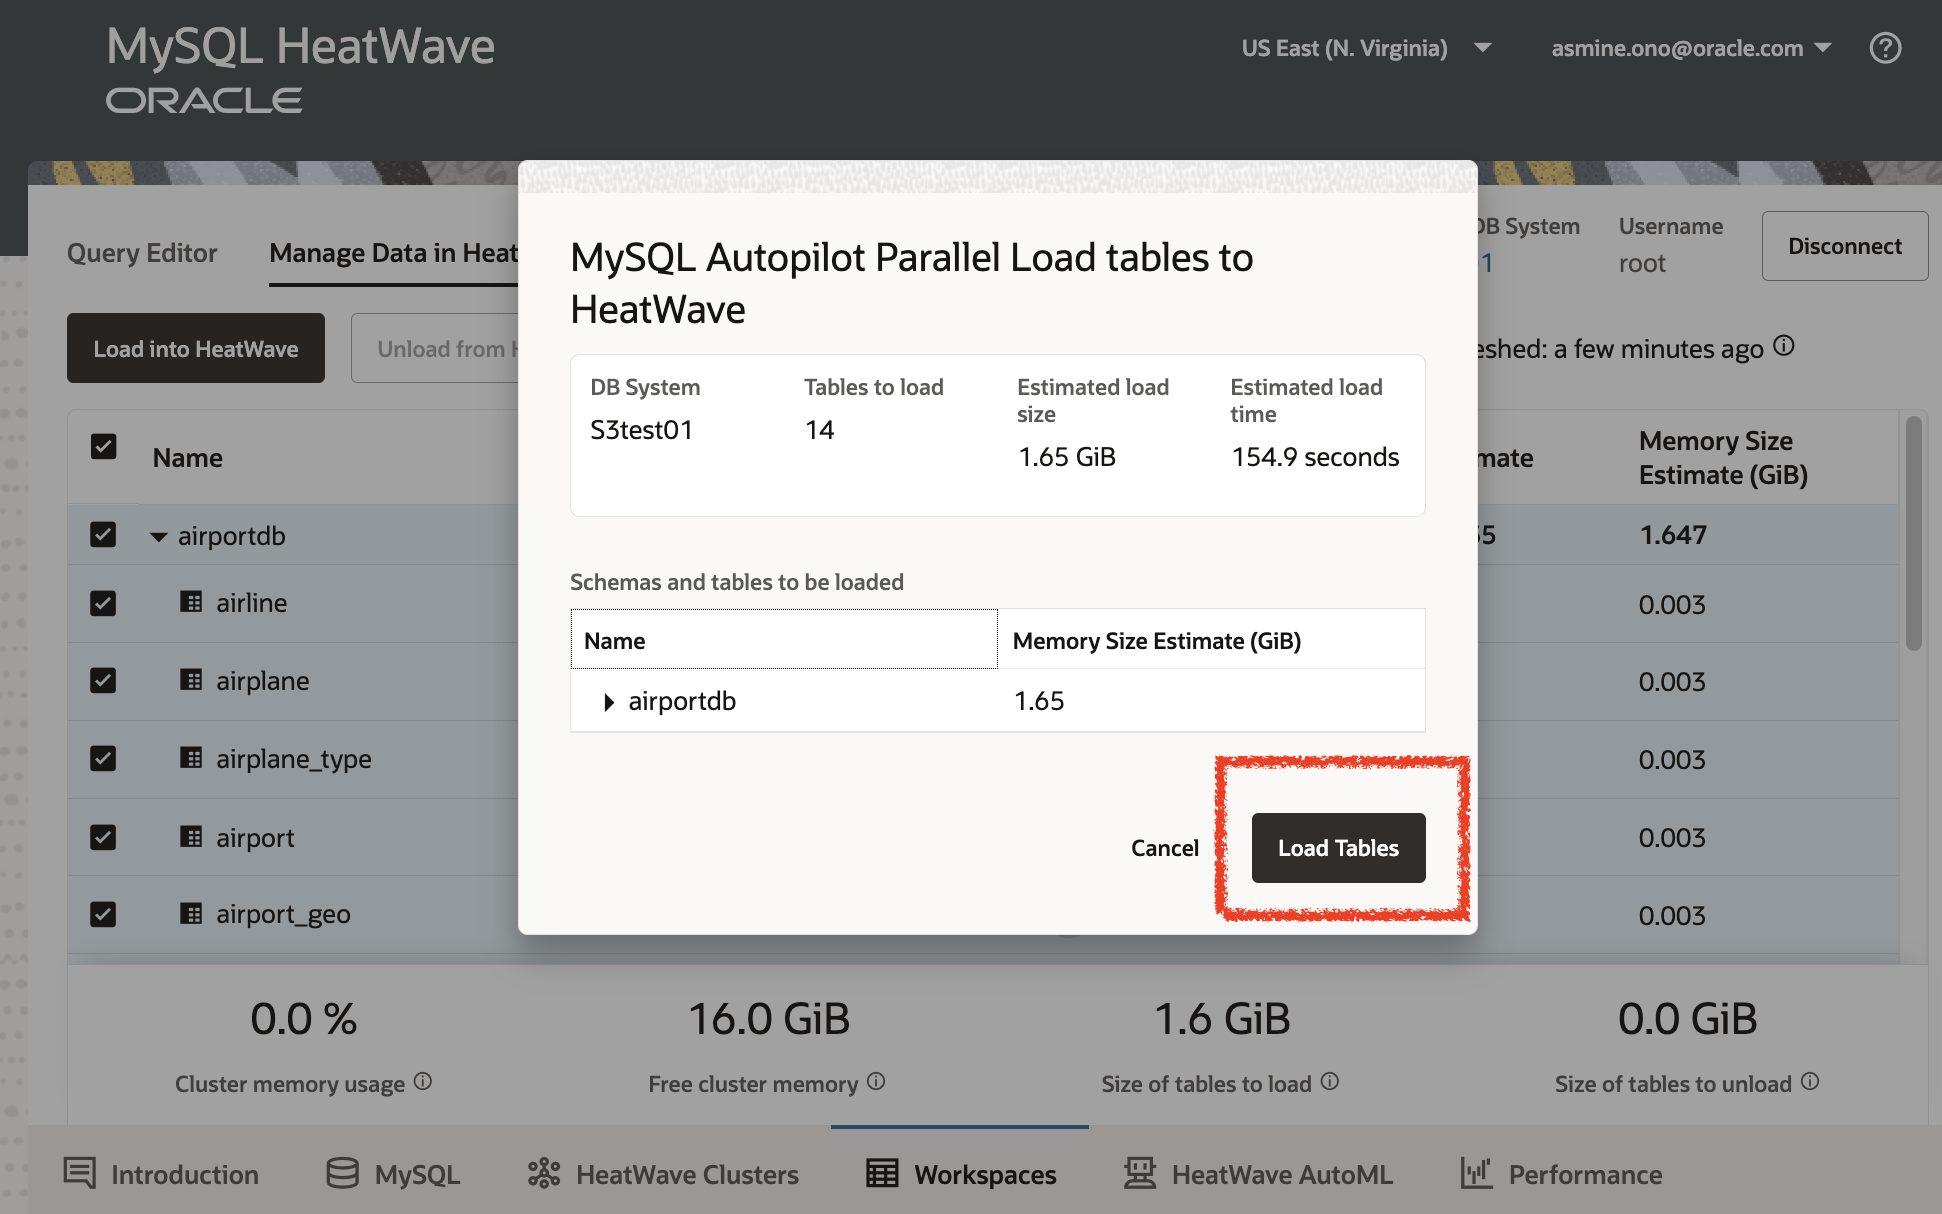Switch to the Query Editor tab
The height and width of the screenshot is (1214, 1942).
coord(142,253)
